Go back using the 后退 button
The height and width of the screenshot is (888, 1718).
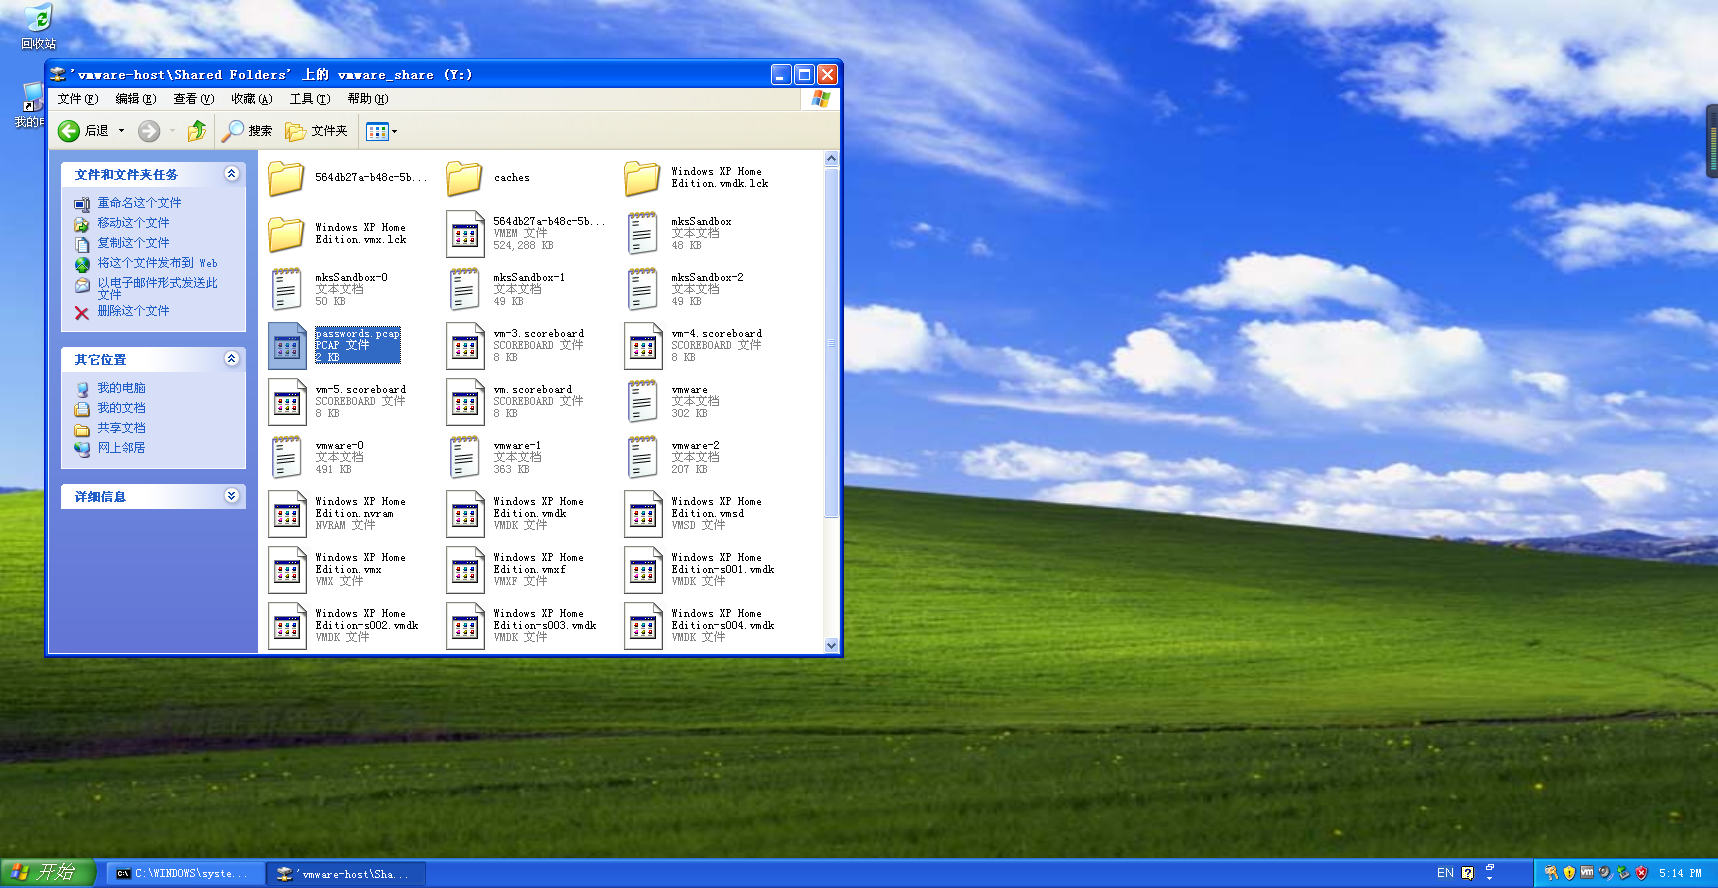point(84,131)
